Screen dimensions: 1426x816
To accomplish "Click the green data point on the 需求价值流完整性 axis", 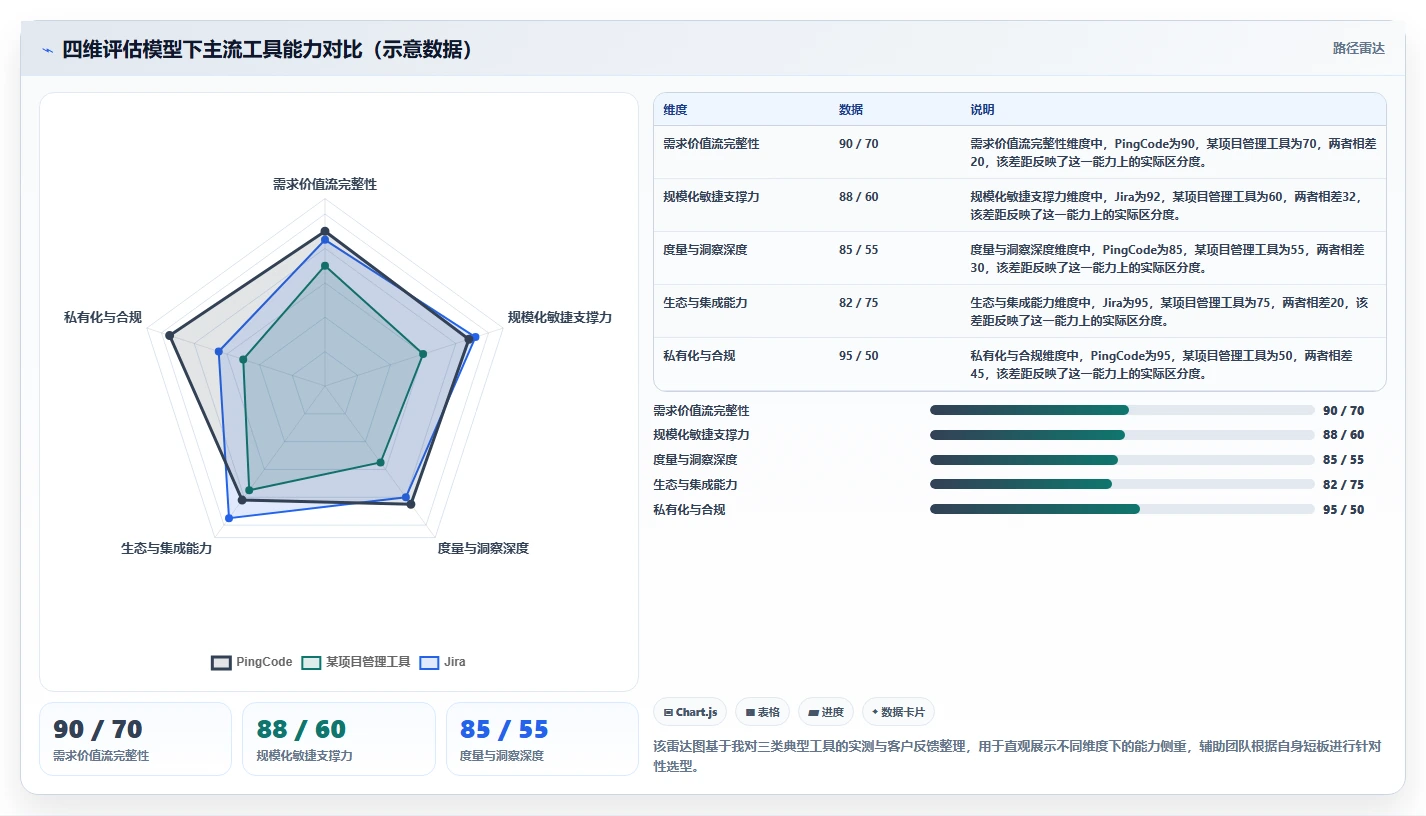I will [x=325, y=266].
